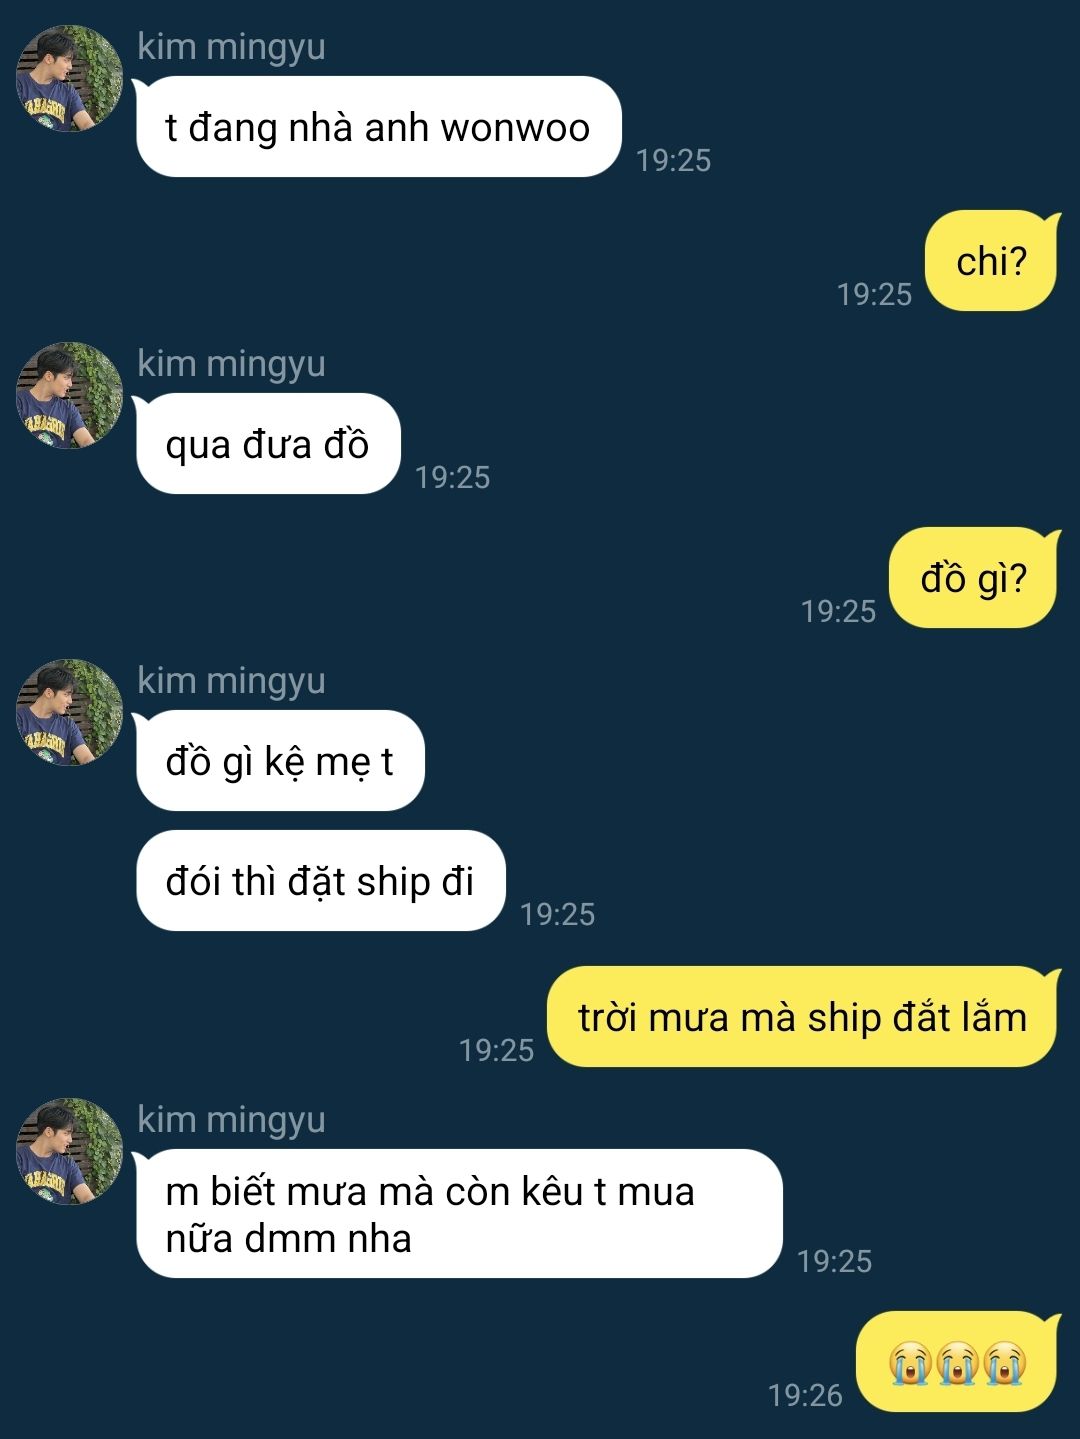The width and height of the screenshot is (1080, 1439).
Task: Select the 'qua đưa đồ' message
Action: pyautogui.click(x=268, y=444)
